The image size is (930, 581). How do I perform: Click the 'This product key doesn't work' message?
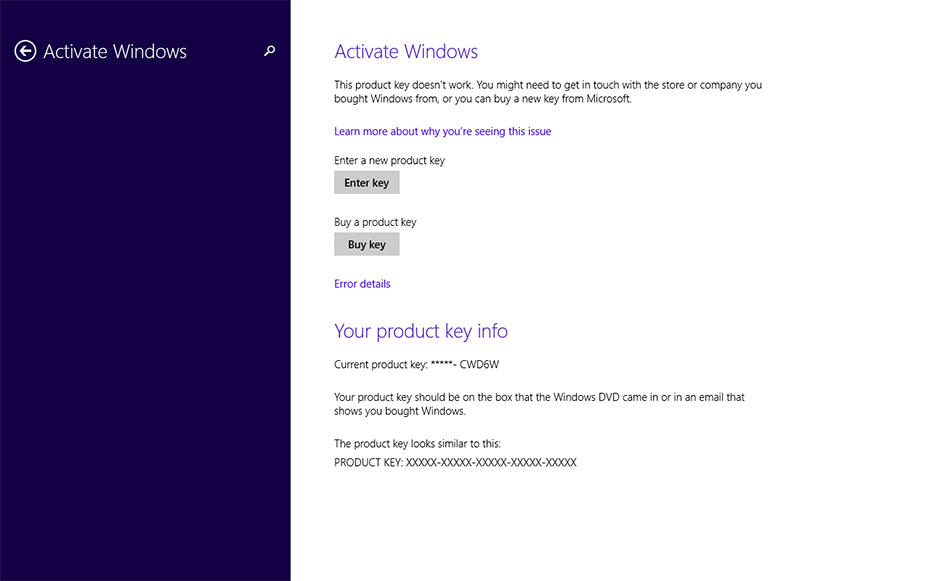547,92
